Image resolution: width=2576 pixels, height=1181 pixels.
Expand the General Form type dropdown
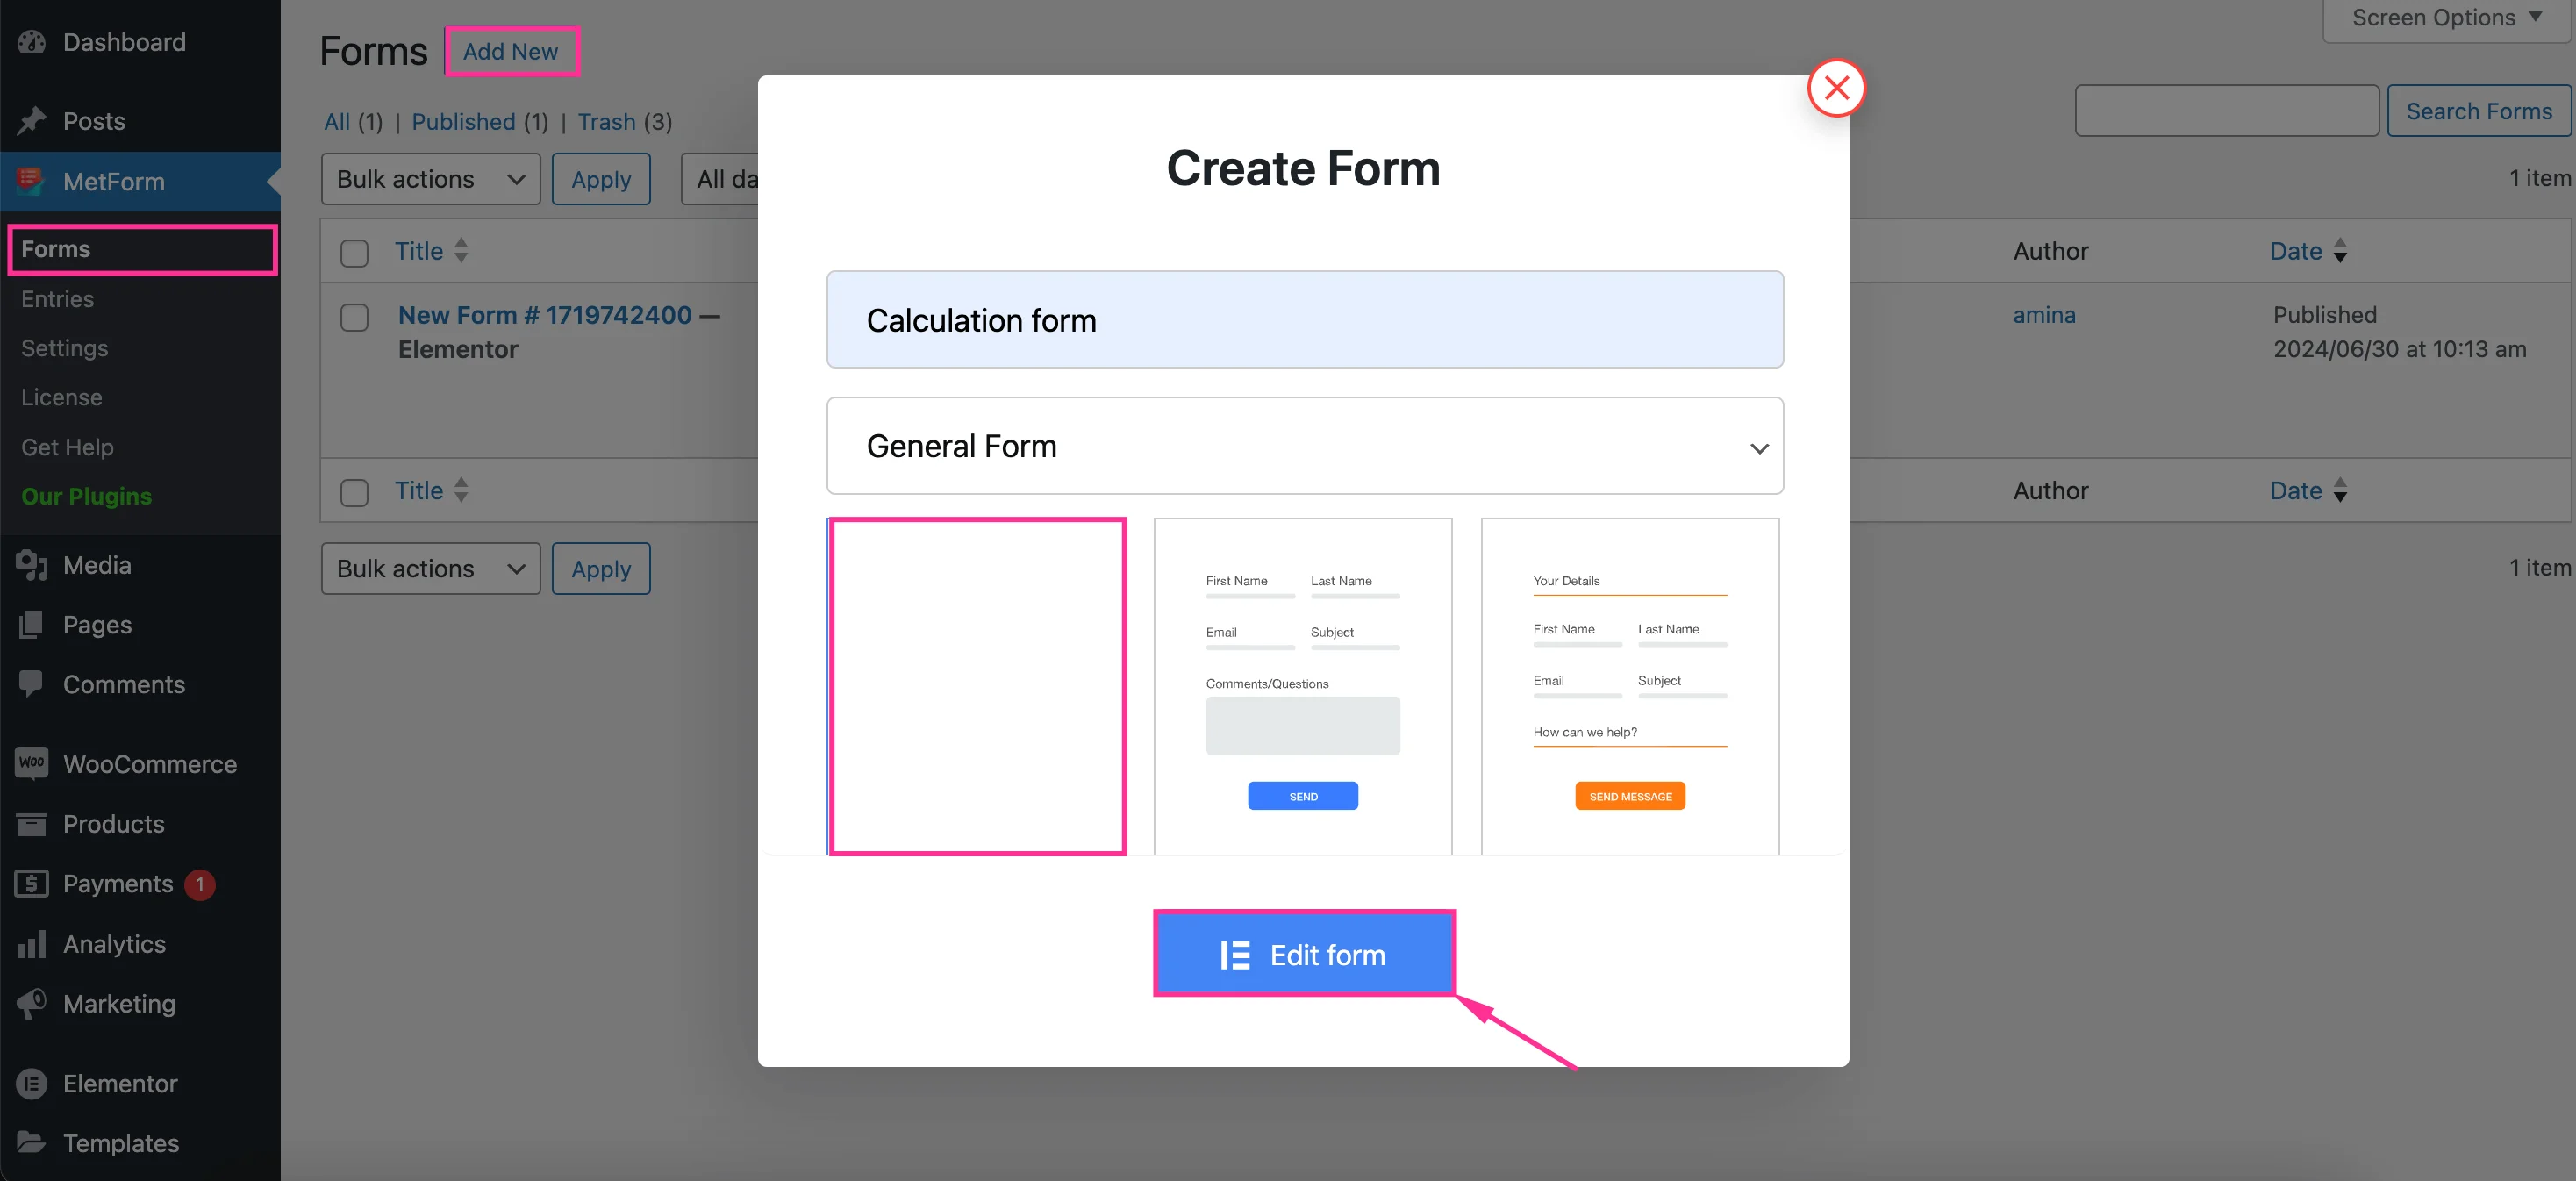pyautogui.click(x=1304, y=446)
